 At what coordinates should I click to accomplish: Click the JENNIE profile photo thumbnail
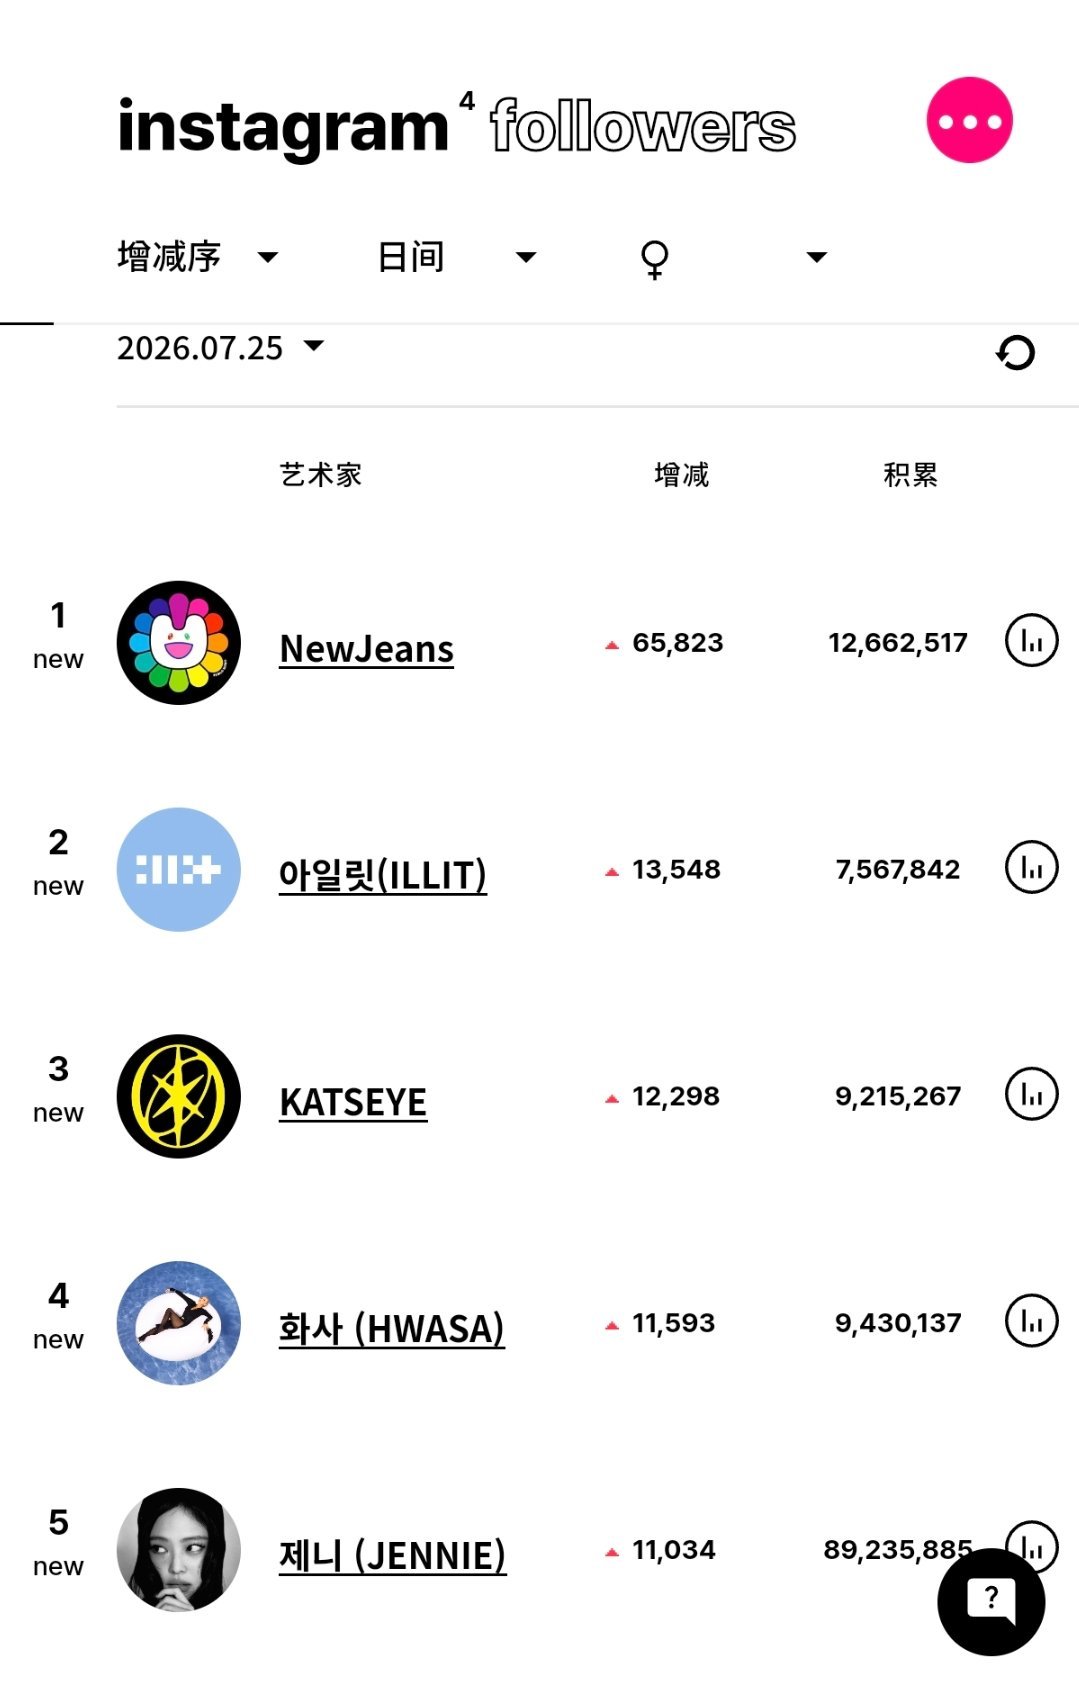click(x=179, y=1550)
